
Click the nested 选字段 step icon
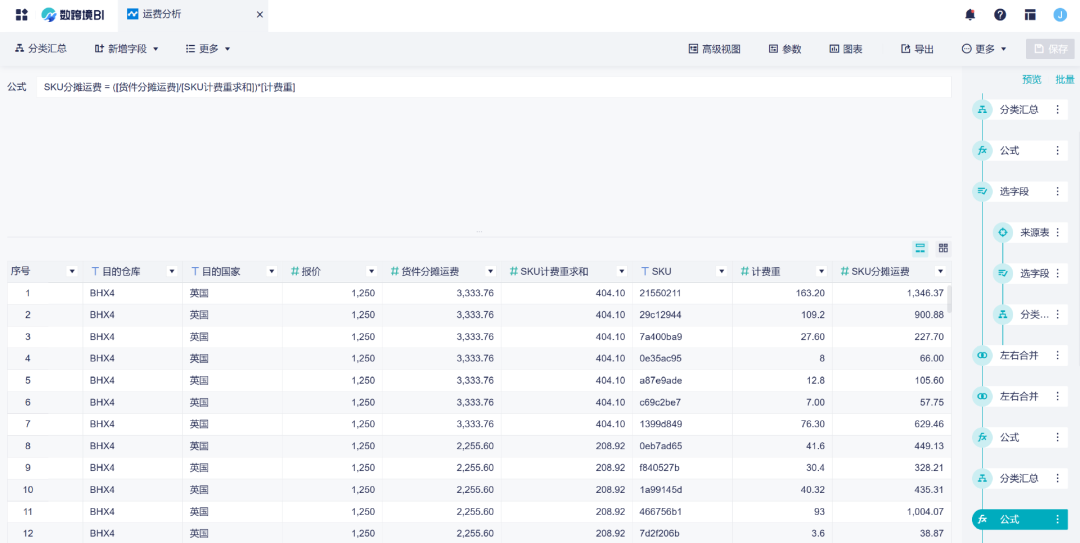pyautogui.click(x=1003, y=274)
